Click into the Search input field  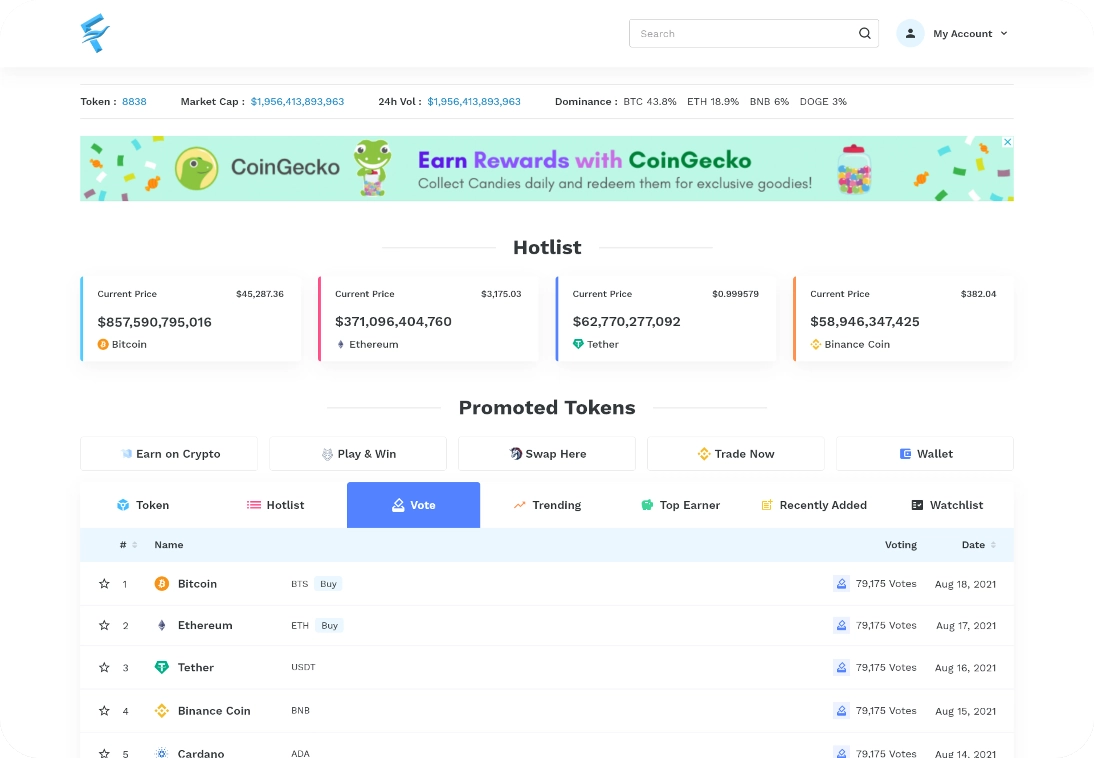(740, 34)
